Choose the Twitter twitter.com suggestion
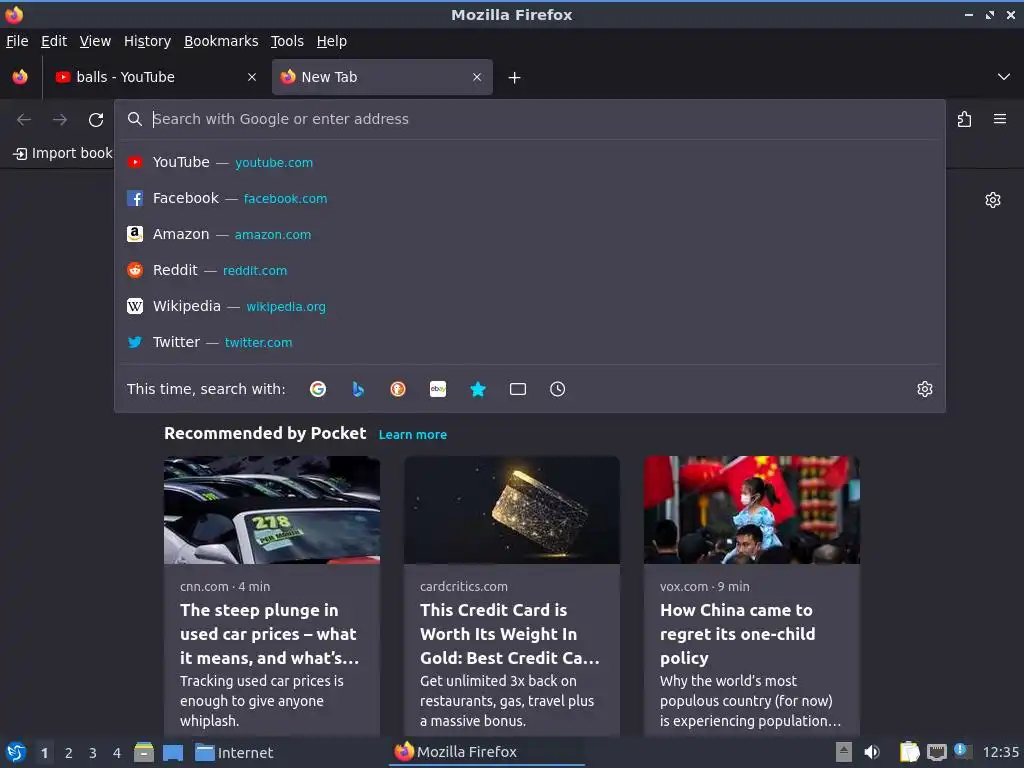Image resolution: width=1024 pixels, height=768 pixels. click(530, 342)
